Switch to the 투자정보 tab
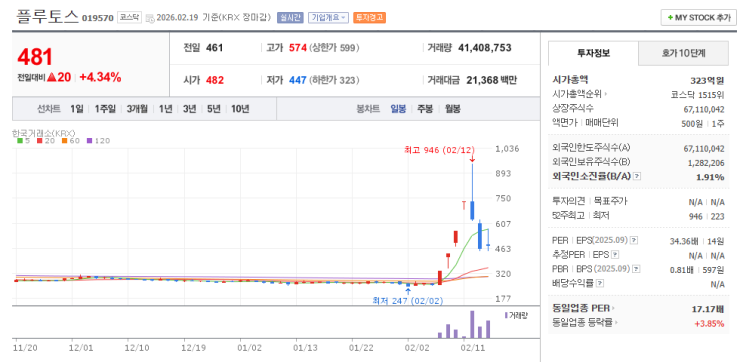The image size is (743, 362). coord(593,53)
